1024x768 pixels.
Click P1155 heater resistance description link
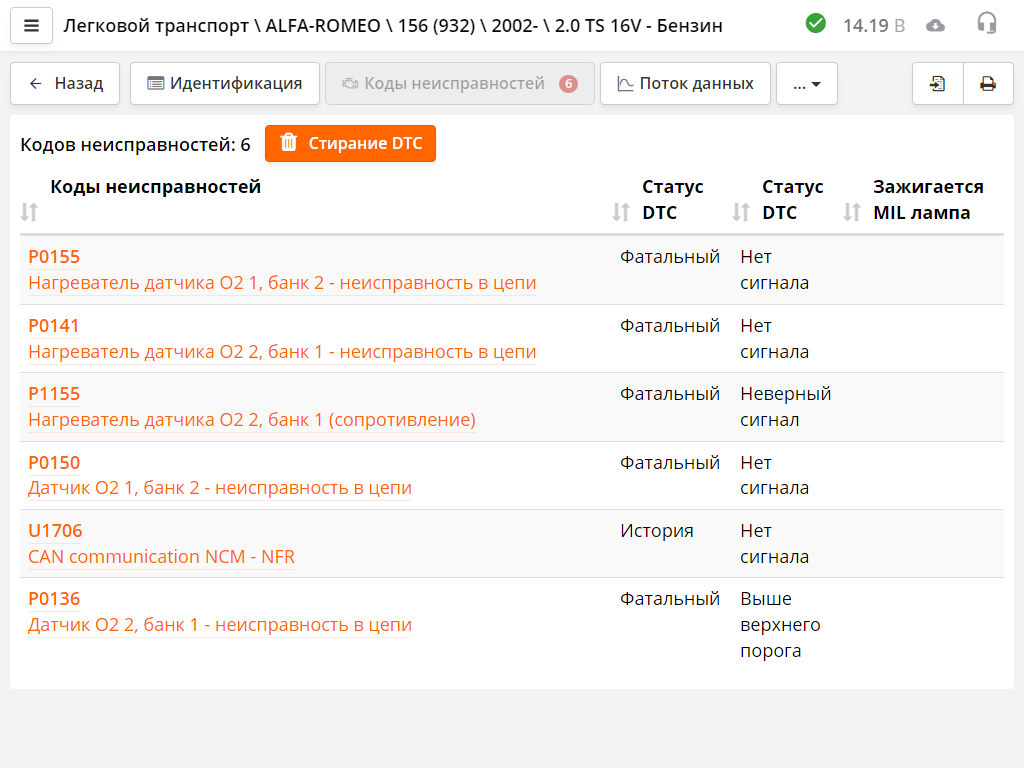pos(252,420)
